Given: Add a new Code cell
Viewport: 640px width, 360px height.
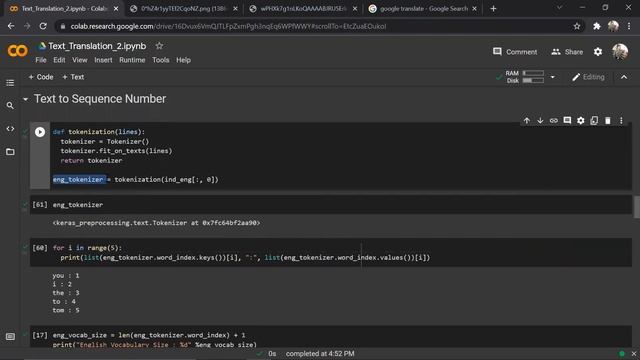Looking at the screenshot, I should [x=41, y=77].
